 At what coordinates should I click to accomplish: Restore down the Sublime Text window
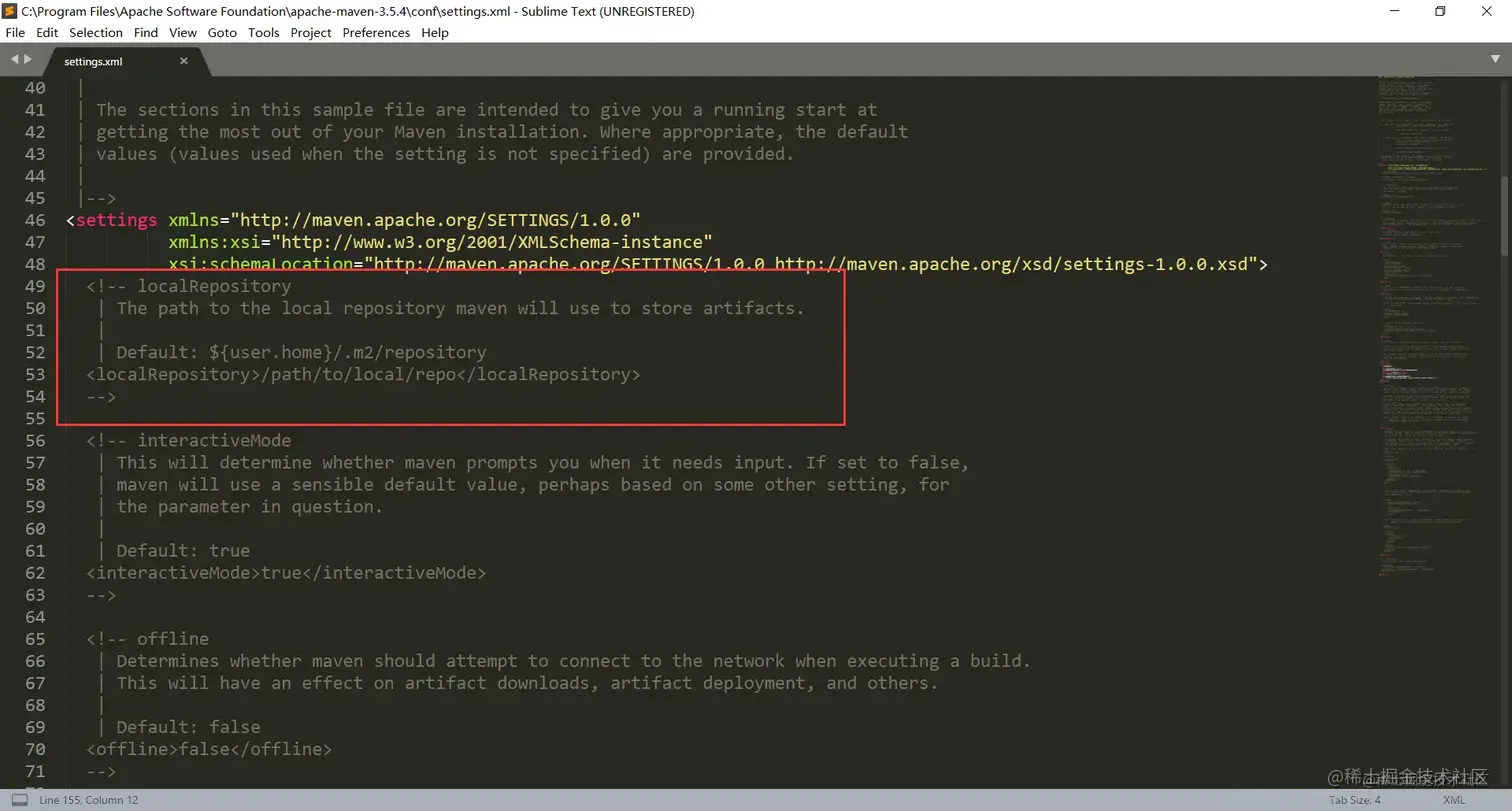tap(1440, 11)
